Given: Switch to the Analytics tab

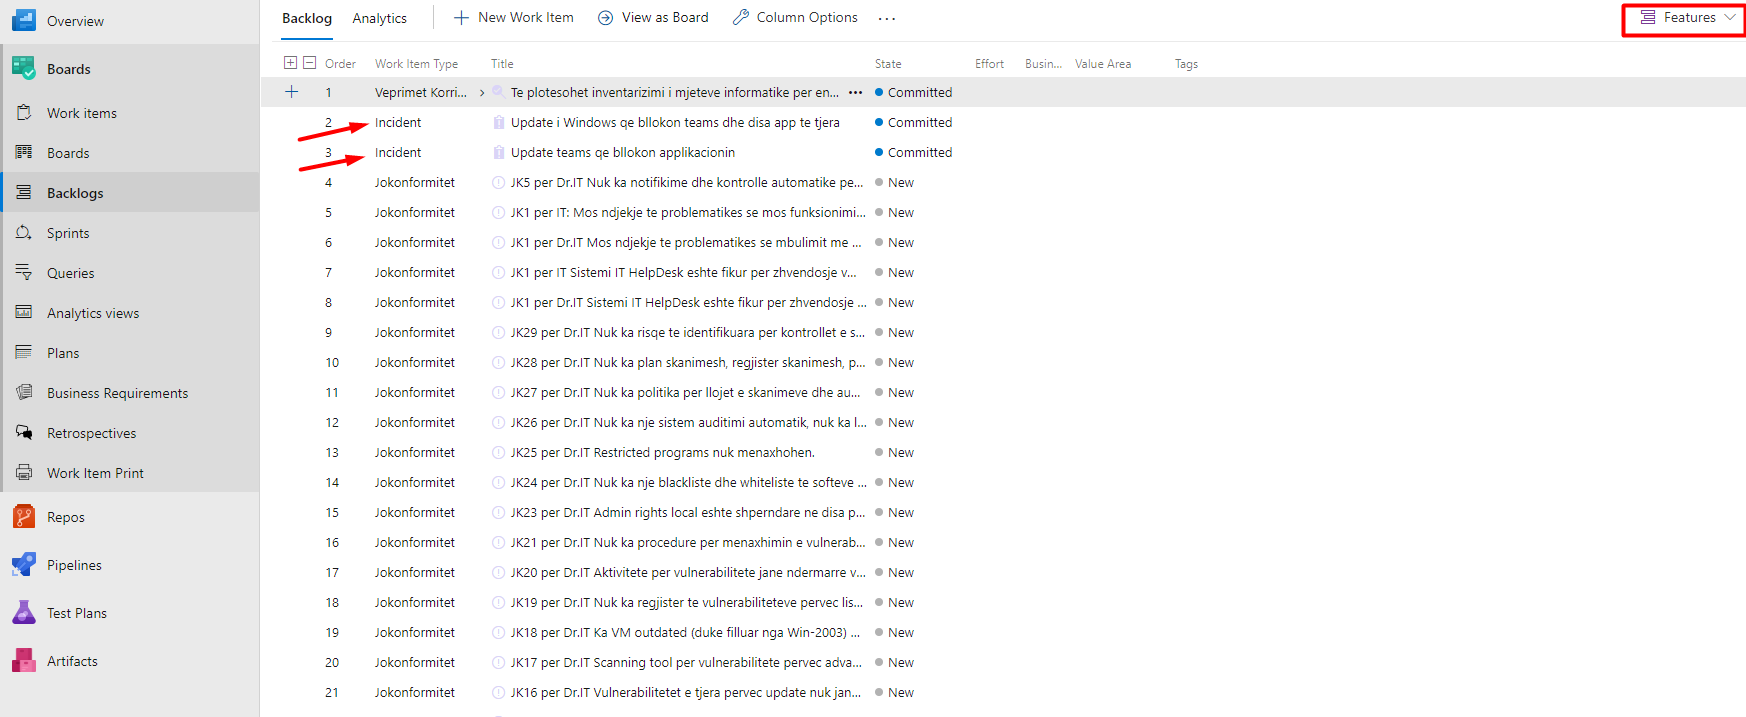Looking at the screenshot, I should click(380, 18).
